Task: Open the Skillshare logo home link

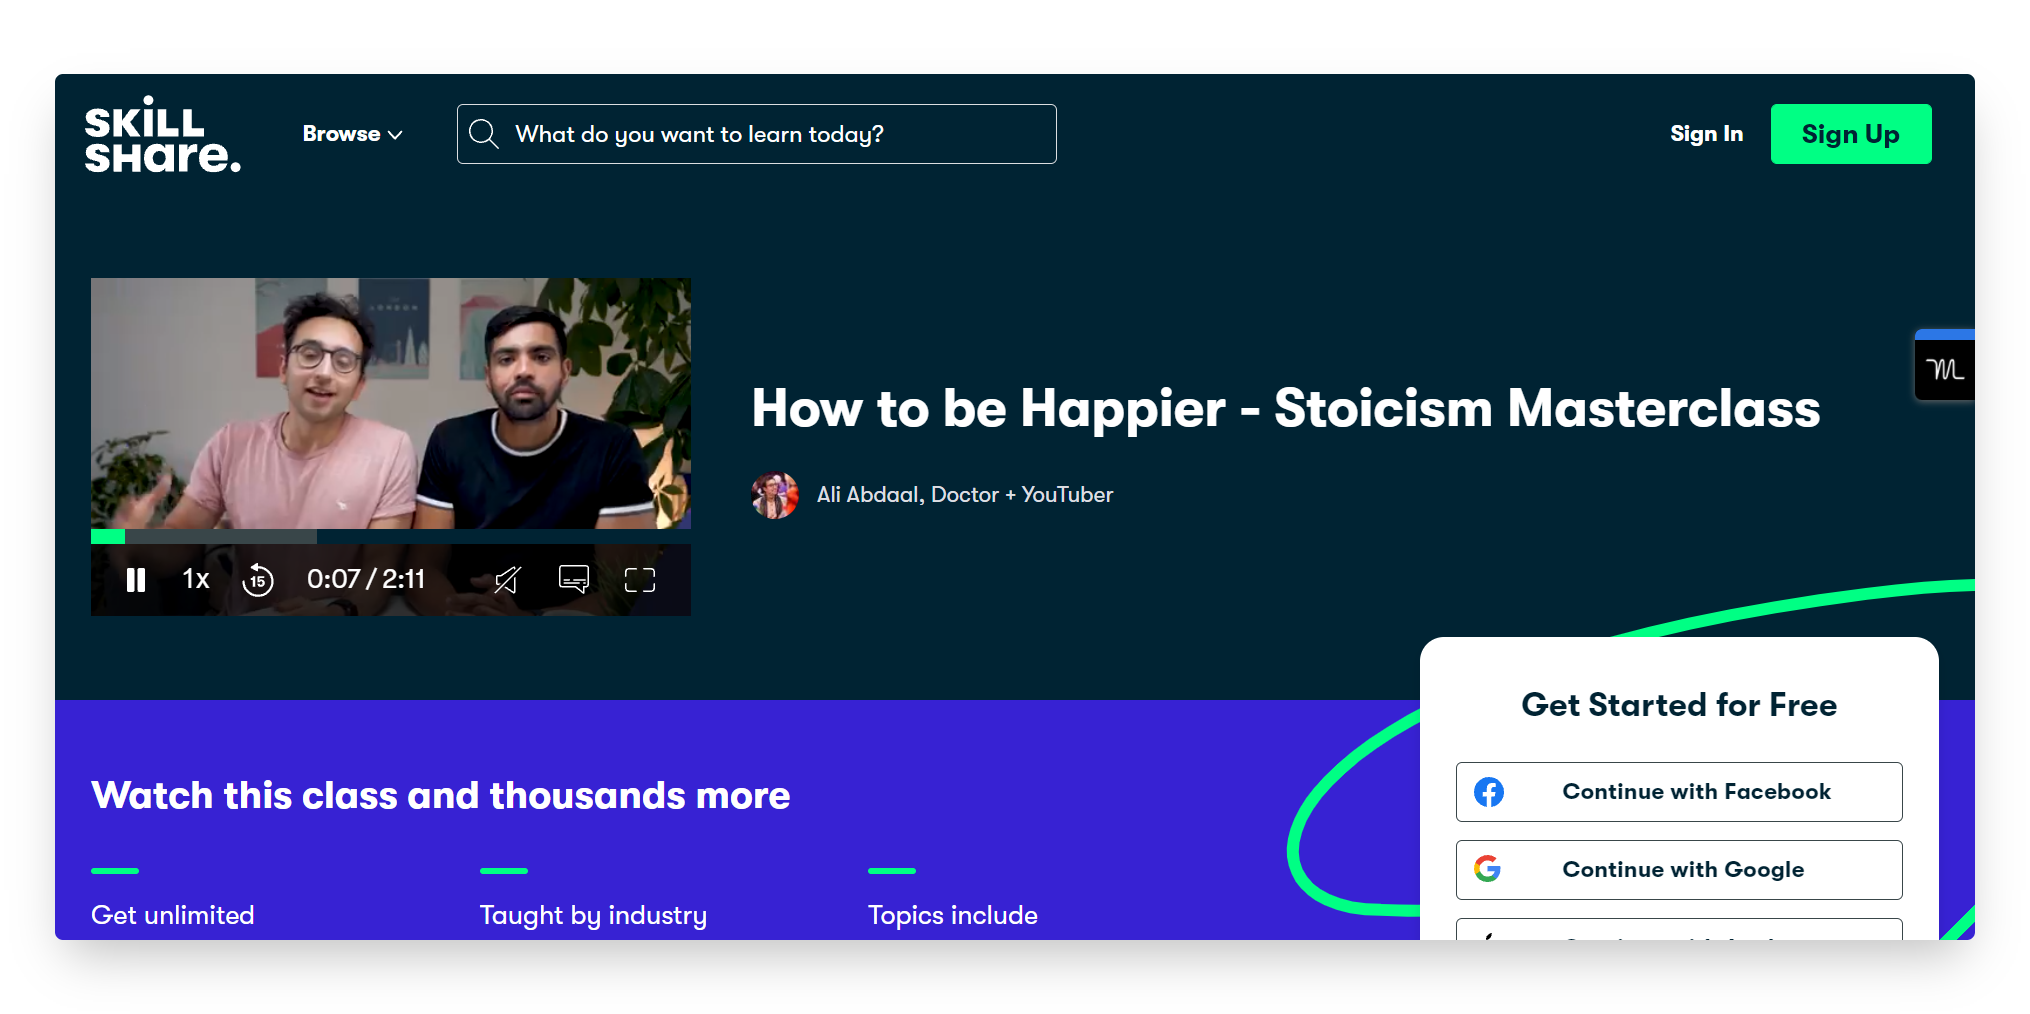Action: (x=162, y=134)
